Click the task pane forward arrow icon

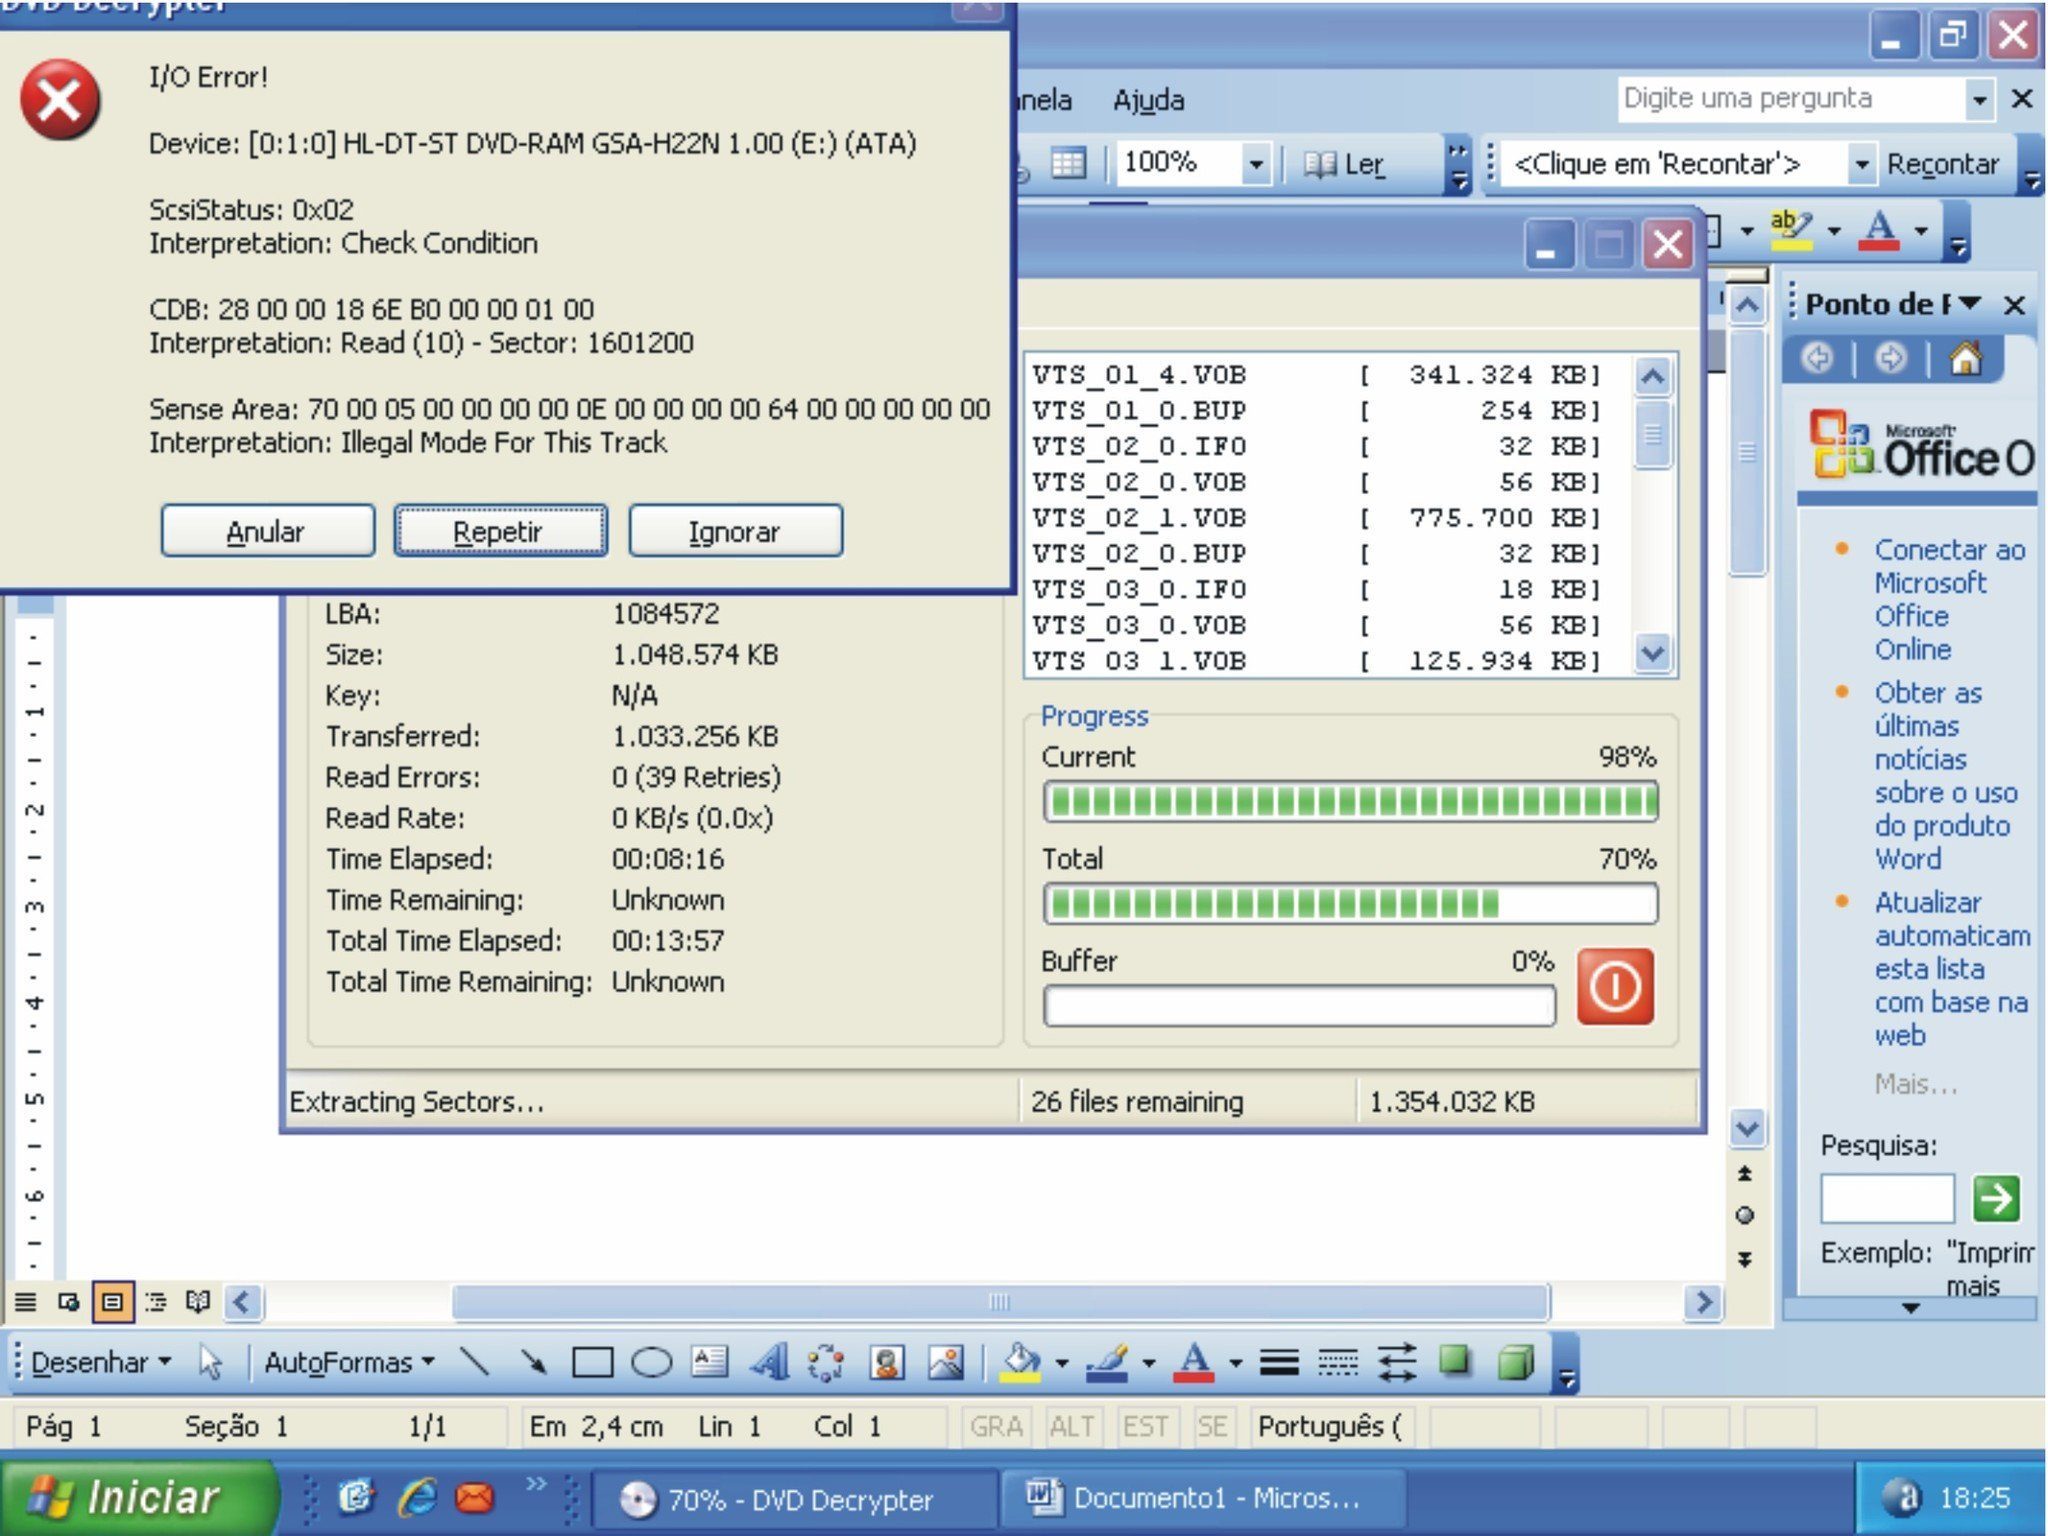[x=1890, y=358]
